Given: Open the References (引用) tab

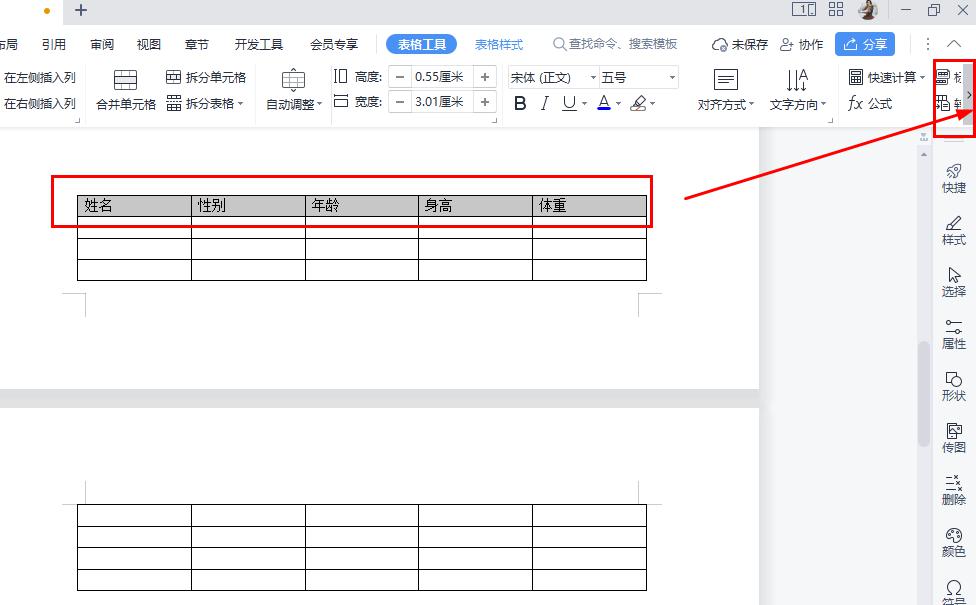Looking at the screenshot, I should point(54,44).
